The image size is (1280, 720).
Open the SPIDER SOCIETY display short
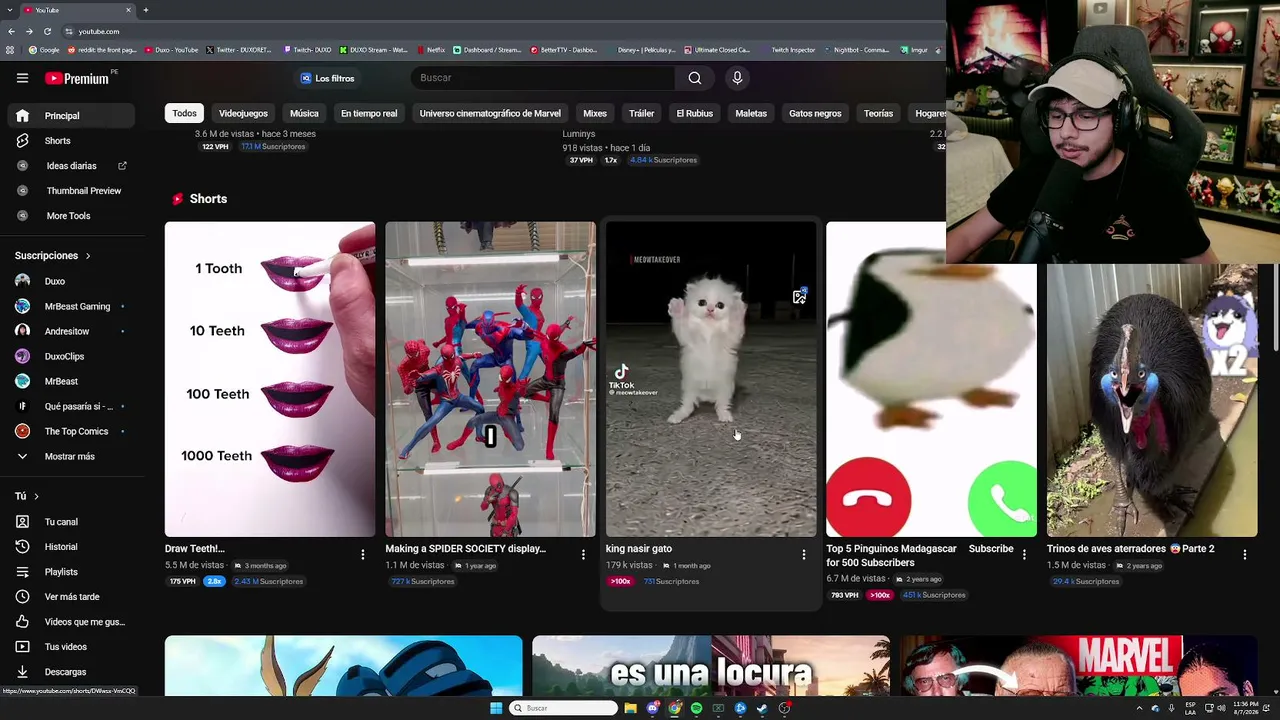pyautogui.click(x=490, y=379)
